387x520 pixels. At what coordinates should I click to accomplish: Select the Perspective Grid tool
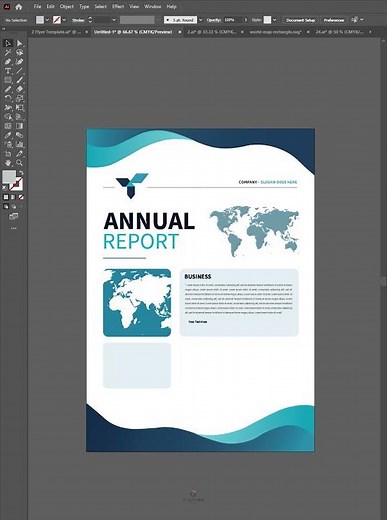19,117
